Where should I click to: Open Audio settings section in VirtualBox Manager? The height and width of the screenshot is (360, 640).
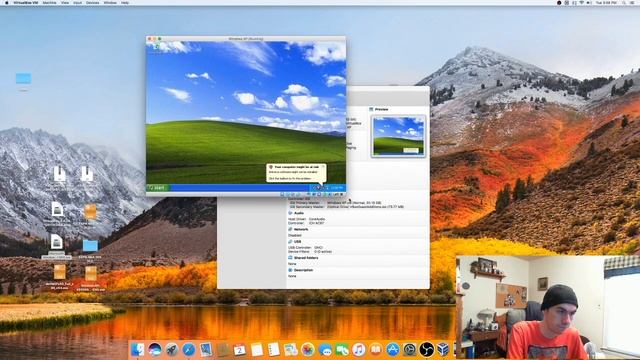(x=299, y=213)
